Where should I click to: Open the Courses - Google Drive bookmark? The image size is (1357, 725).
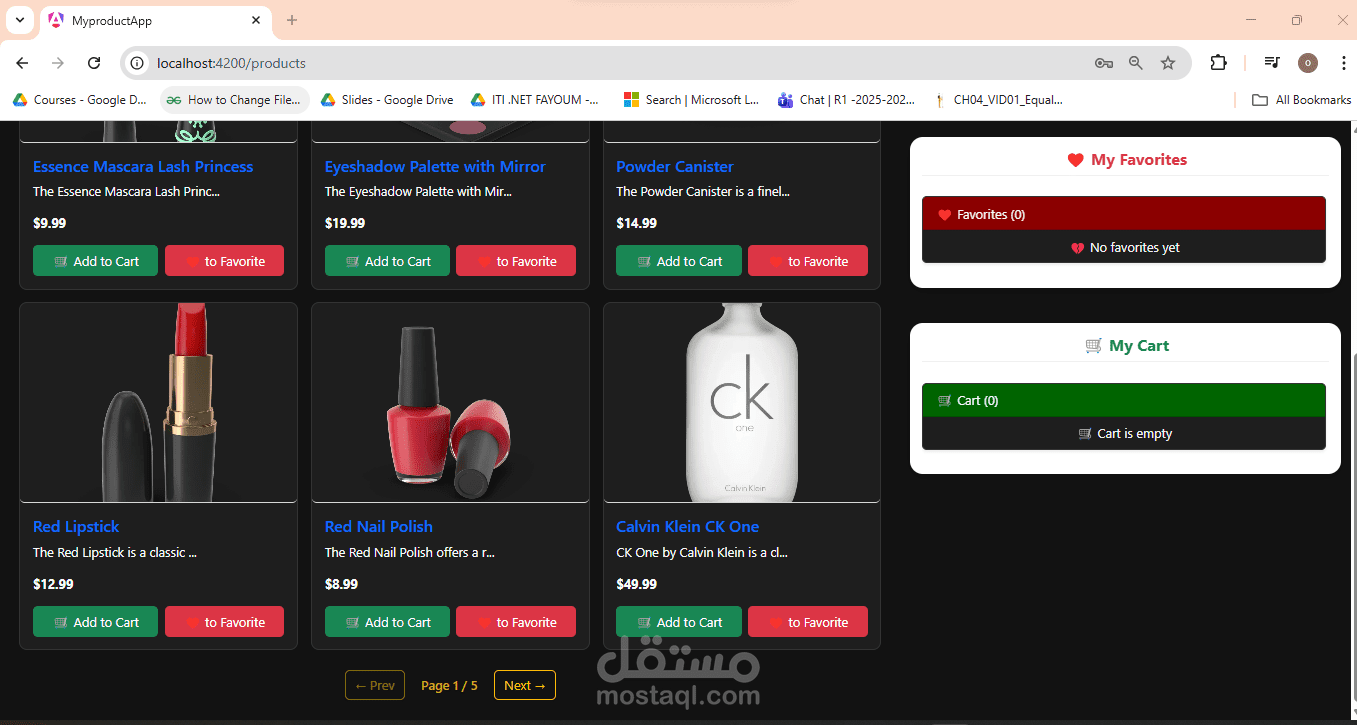click(80, 100)
